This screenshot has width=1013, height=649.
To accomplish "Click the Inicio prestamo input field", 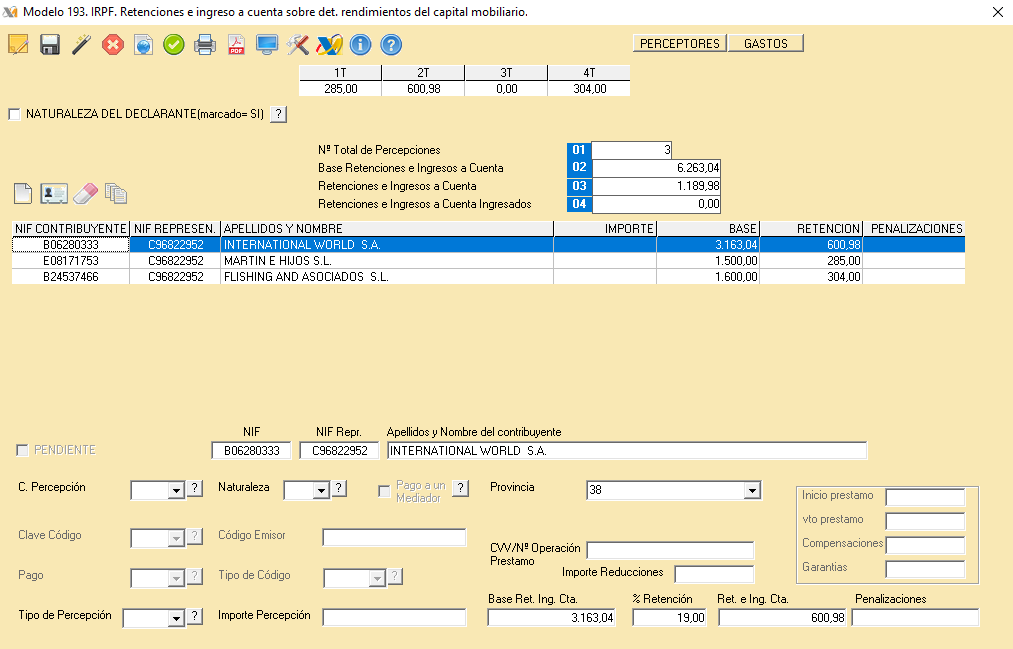I will tap(925, 497).
